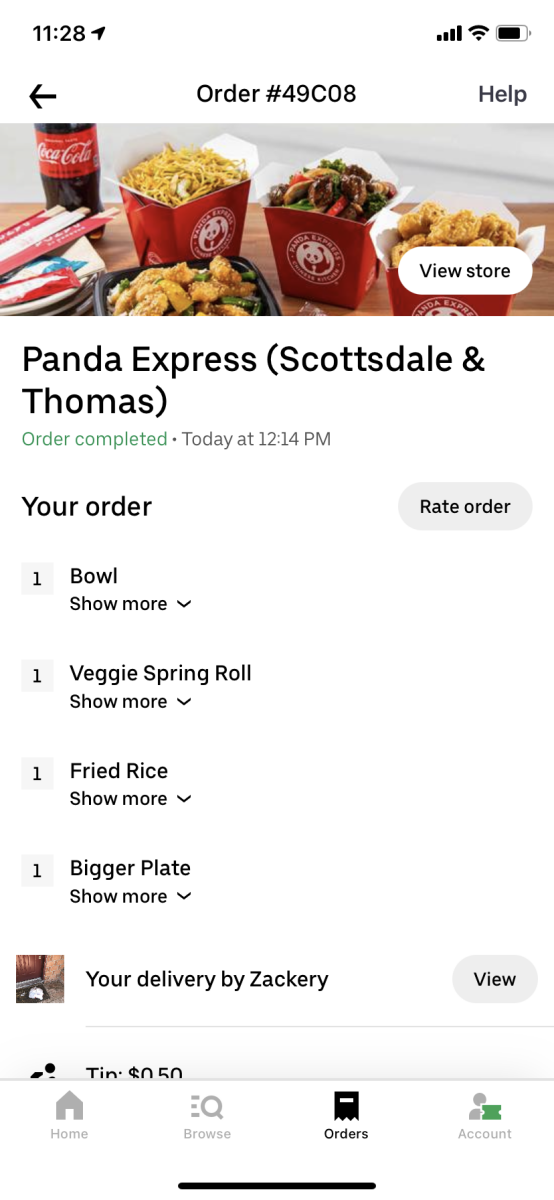Tap the tip icon beside the Tip amount
Viewport: 554px width, 1200px height.
[44, 1071]
